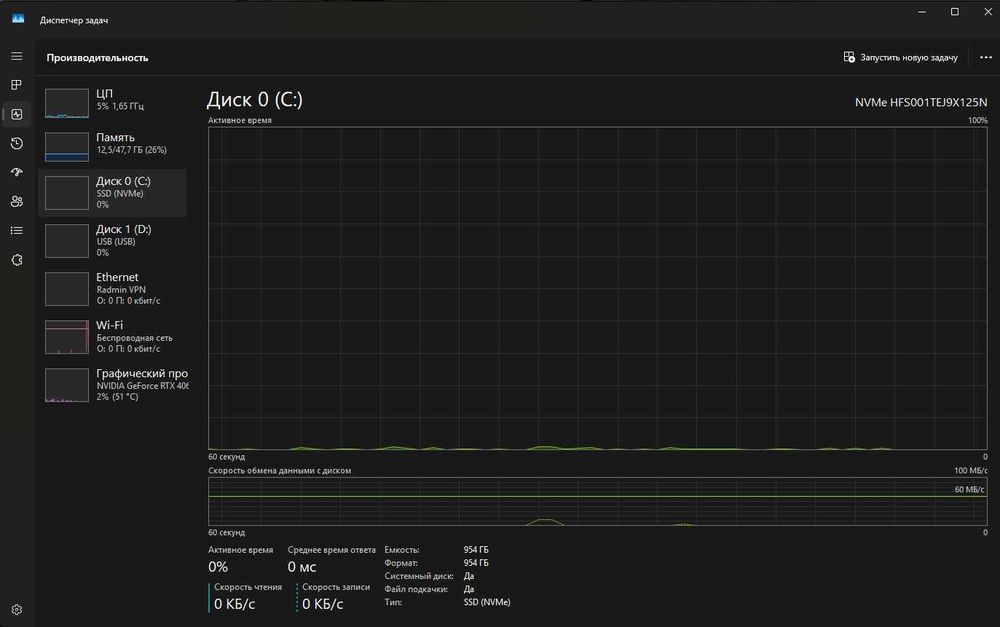1000x627 pixels.
Task: Select Графический процессор GPU item
Action: click(x=112, y=385)
